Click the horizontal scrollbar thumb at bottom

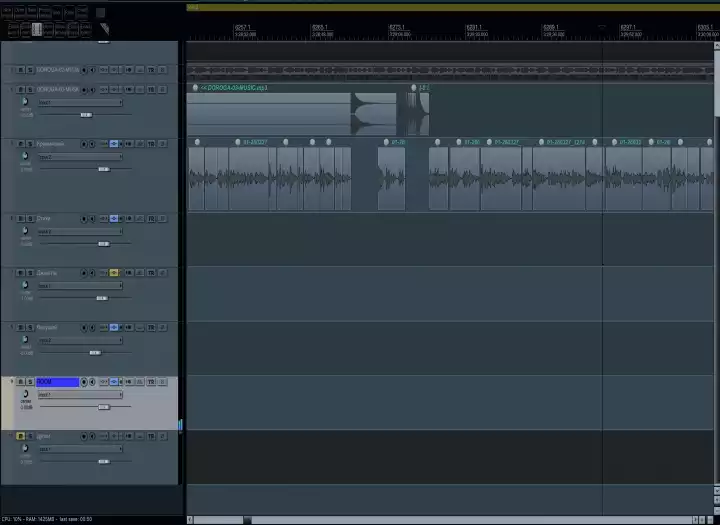tap(219, 520)
